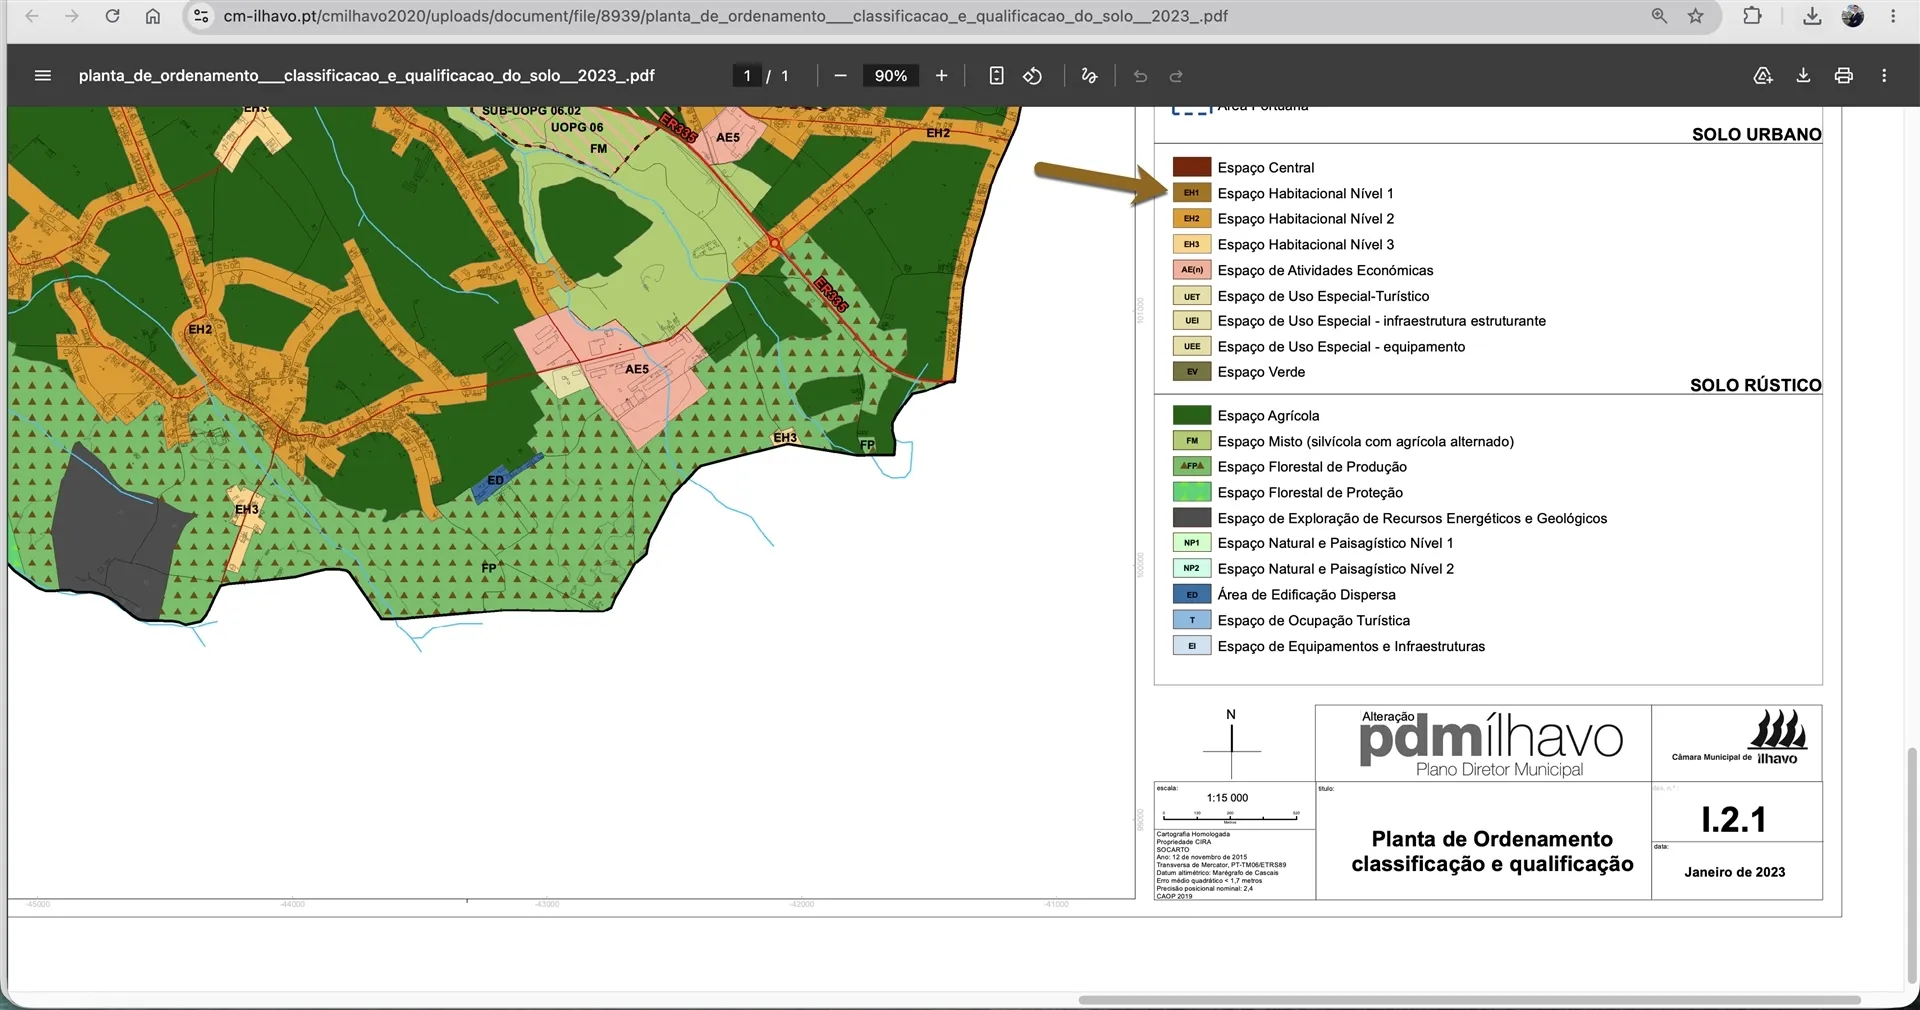The image size is (1920, 1010).
Task: Click the dark grey Exploração de Recursos swatch
Action: [1191, 518]
